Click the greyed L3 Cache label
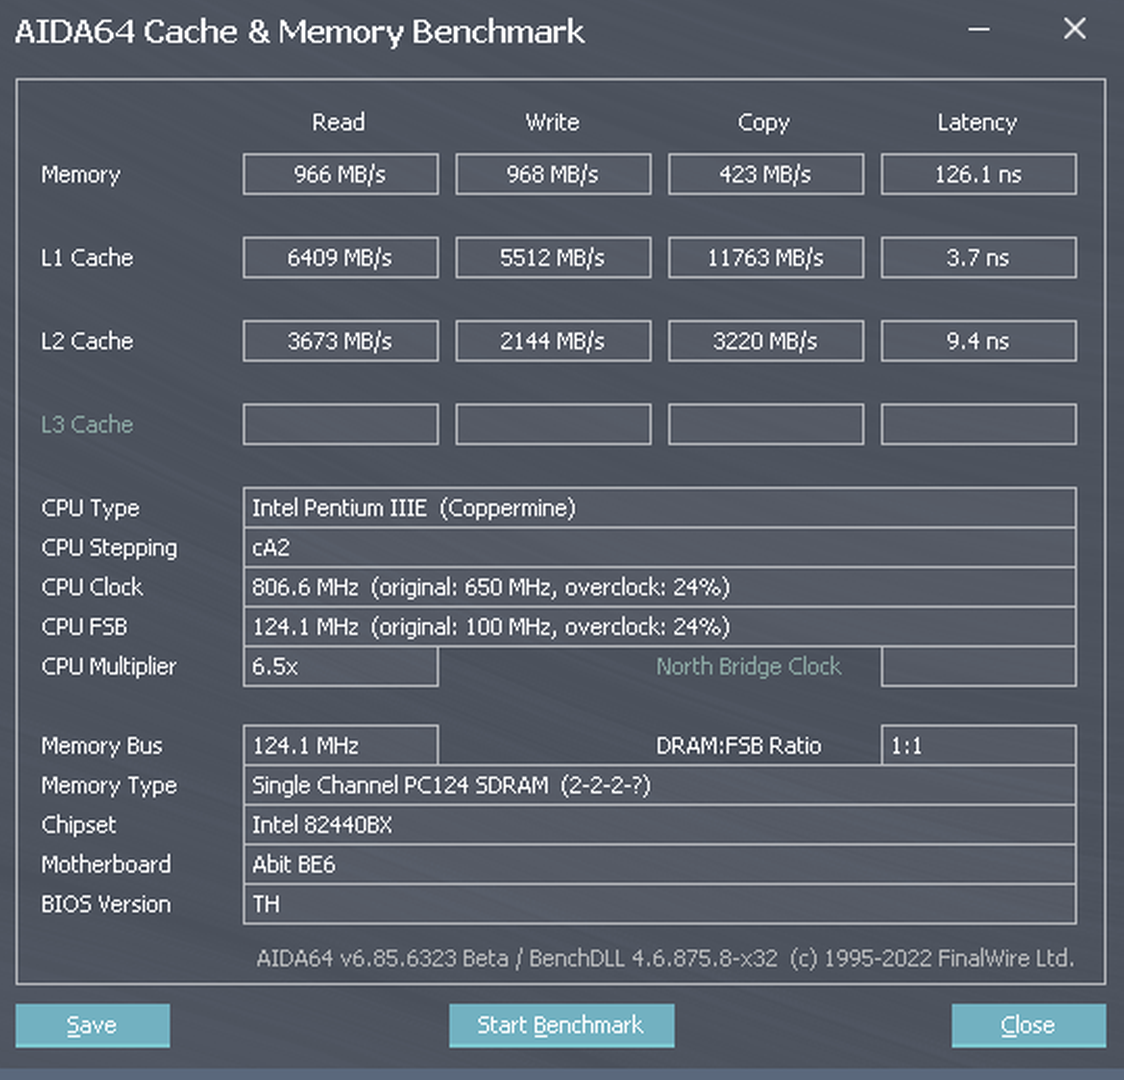Image resolution: width=1124 pixels, height=1080 pixels. 87,424
